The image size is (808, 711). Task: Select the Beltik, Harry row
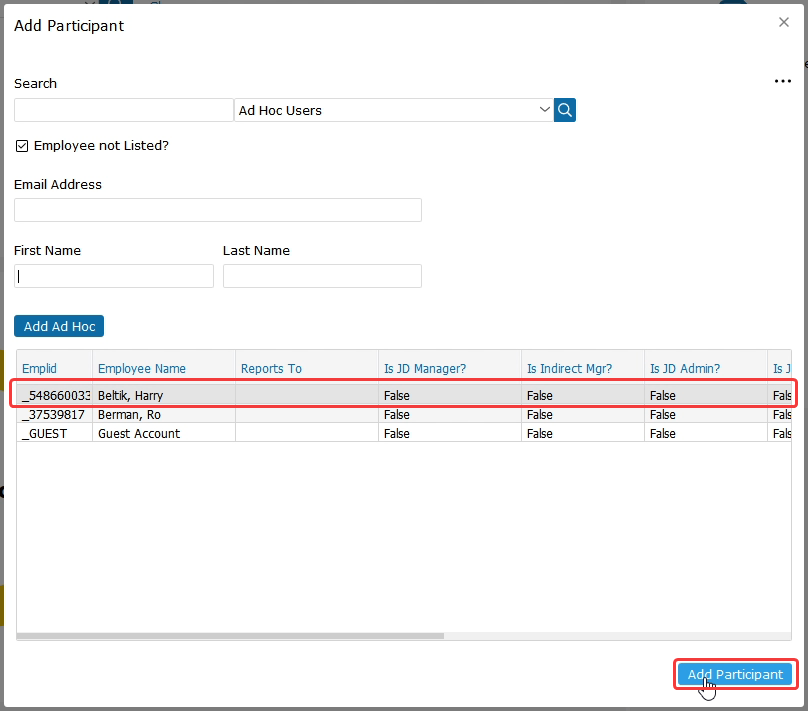(x=130, y=396)
